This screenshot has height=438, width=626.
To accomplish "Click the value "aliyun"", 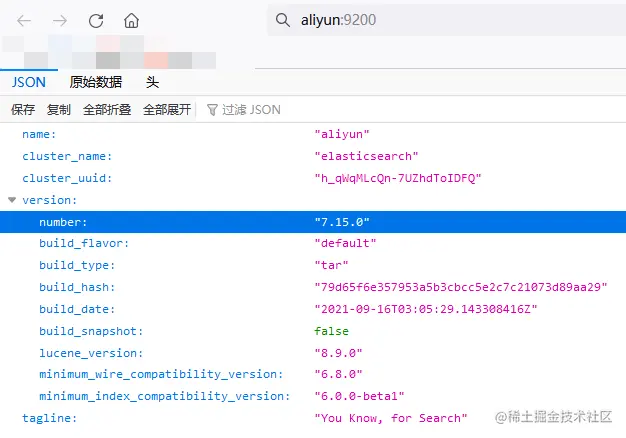I will (x=342, y=134).
